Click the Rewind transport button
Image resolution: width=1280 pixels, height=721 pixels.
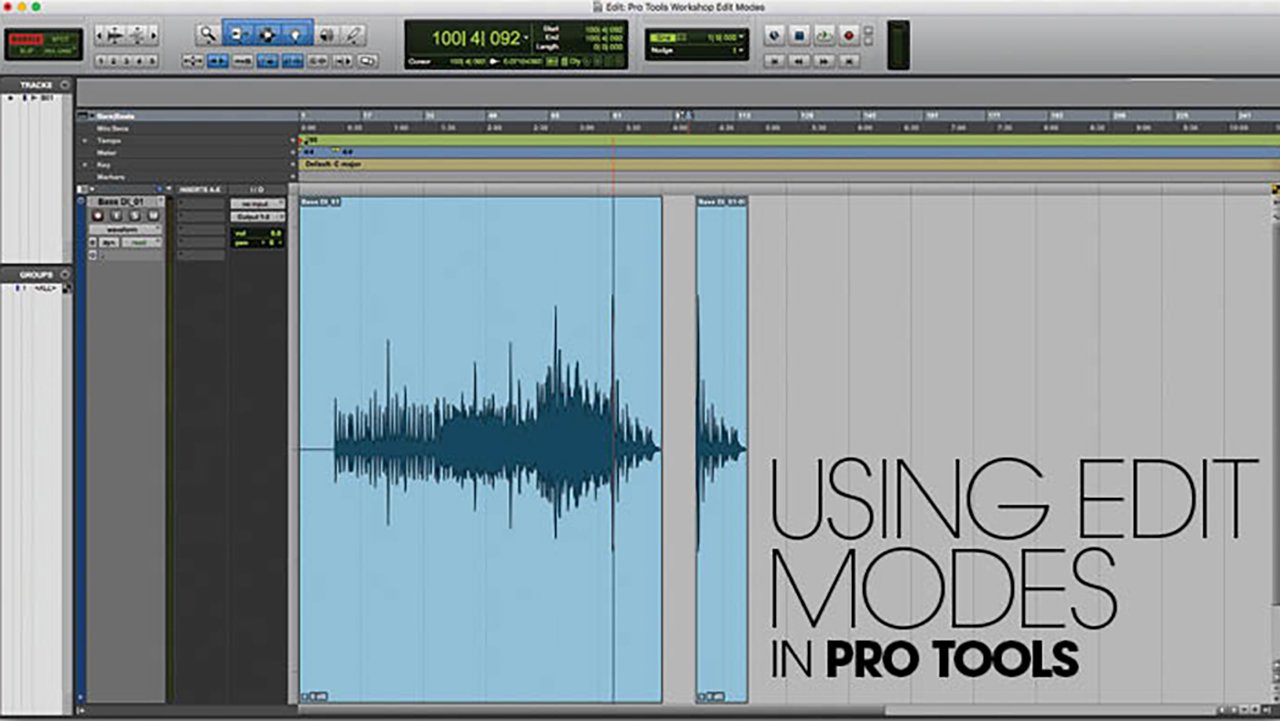click(799, 61)
